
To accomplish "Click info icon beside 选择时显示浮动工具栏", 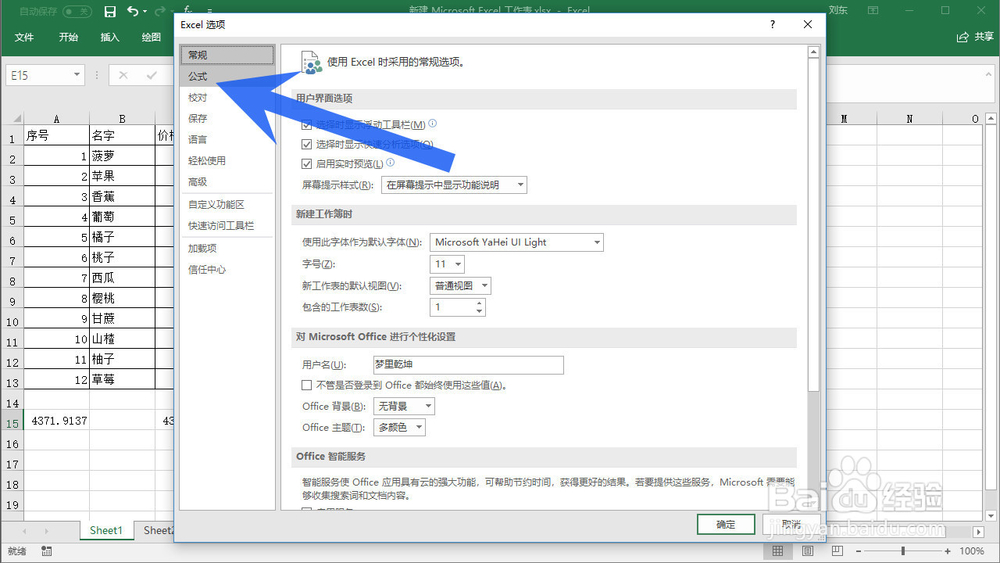I will (x=432, y=123).
